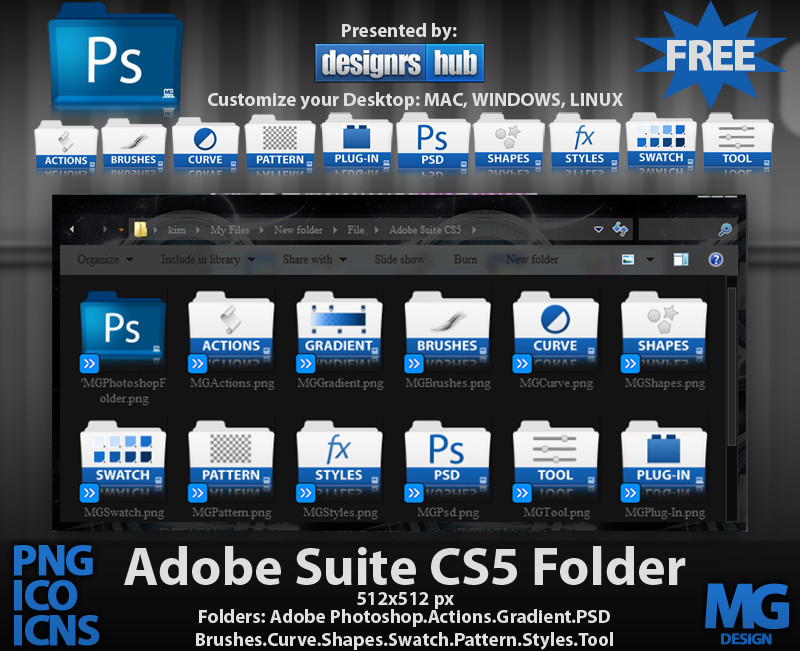Navigate to 'My Files' in the breadcrumb path

[x=230, y=230]
